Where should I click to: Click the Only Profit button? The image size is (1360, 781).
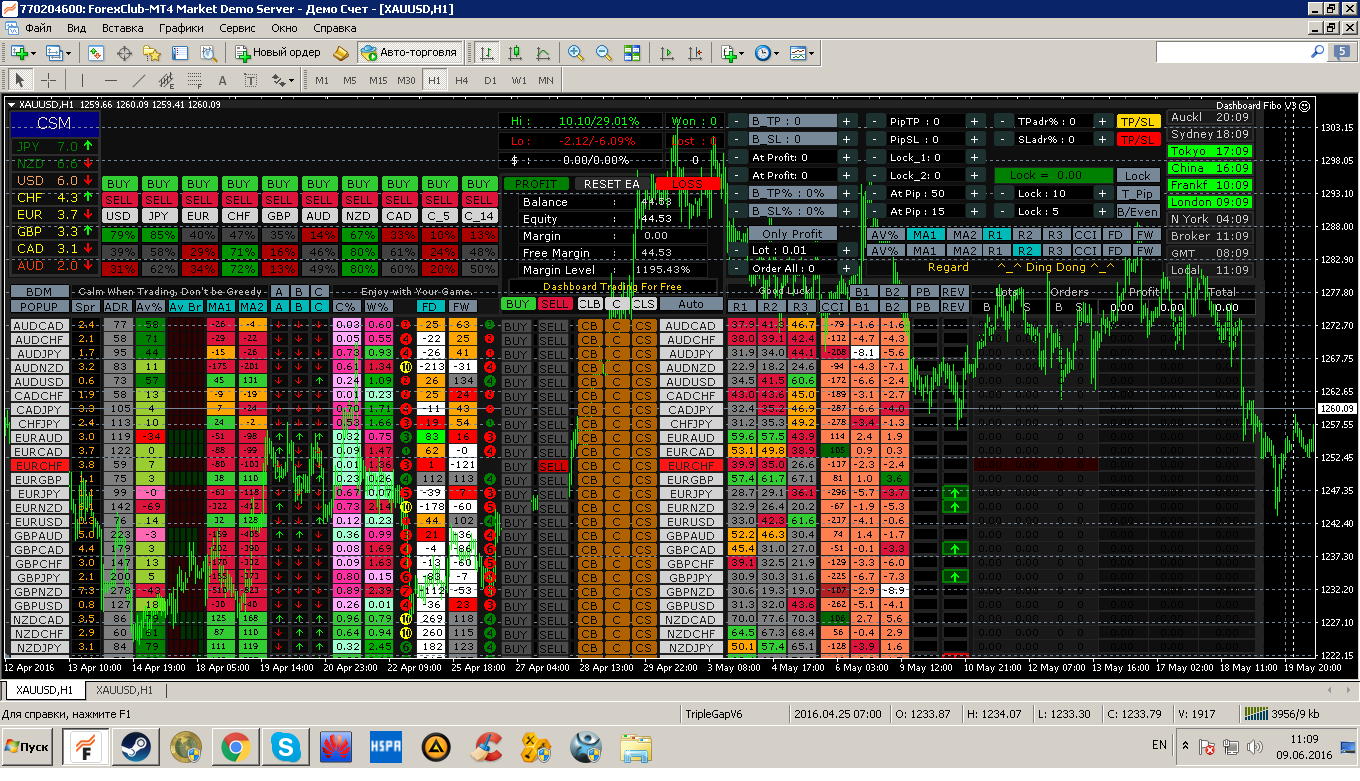tap(792, 234)
